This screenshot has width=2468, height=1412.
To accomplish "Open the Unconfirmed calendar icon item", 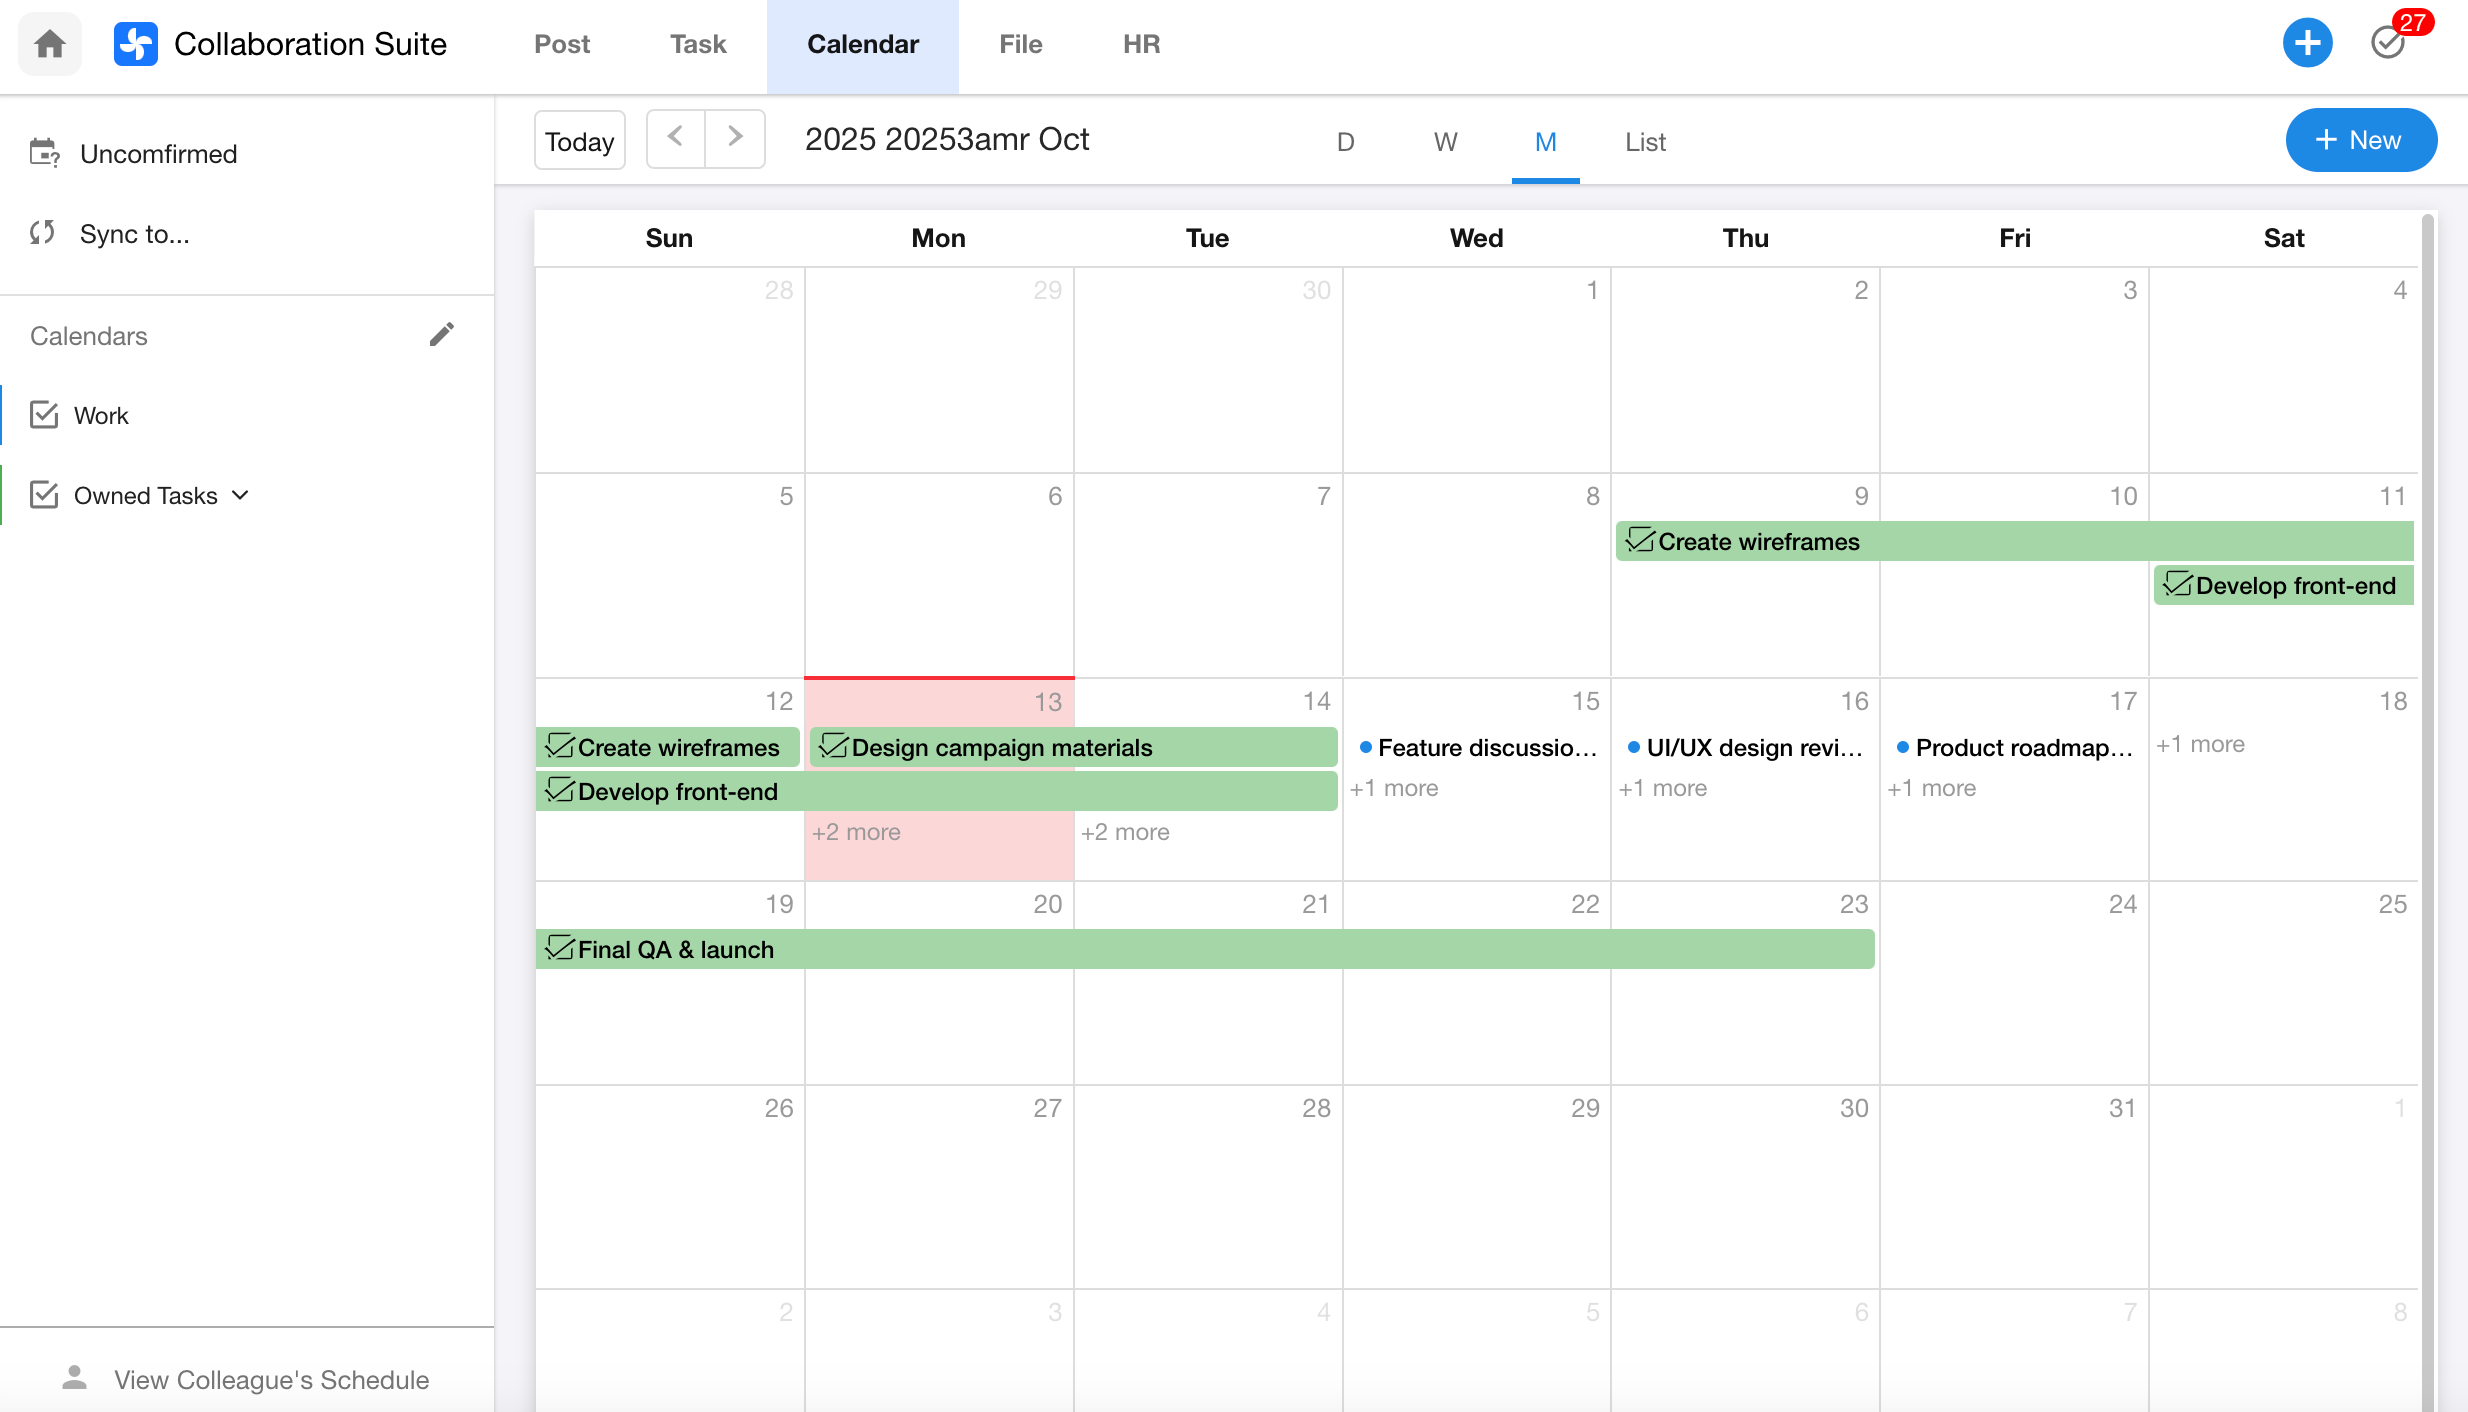I will coord(44,153).
